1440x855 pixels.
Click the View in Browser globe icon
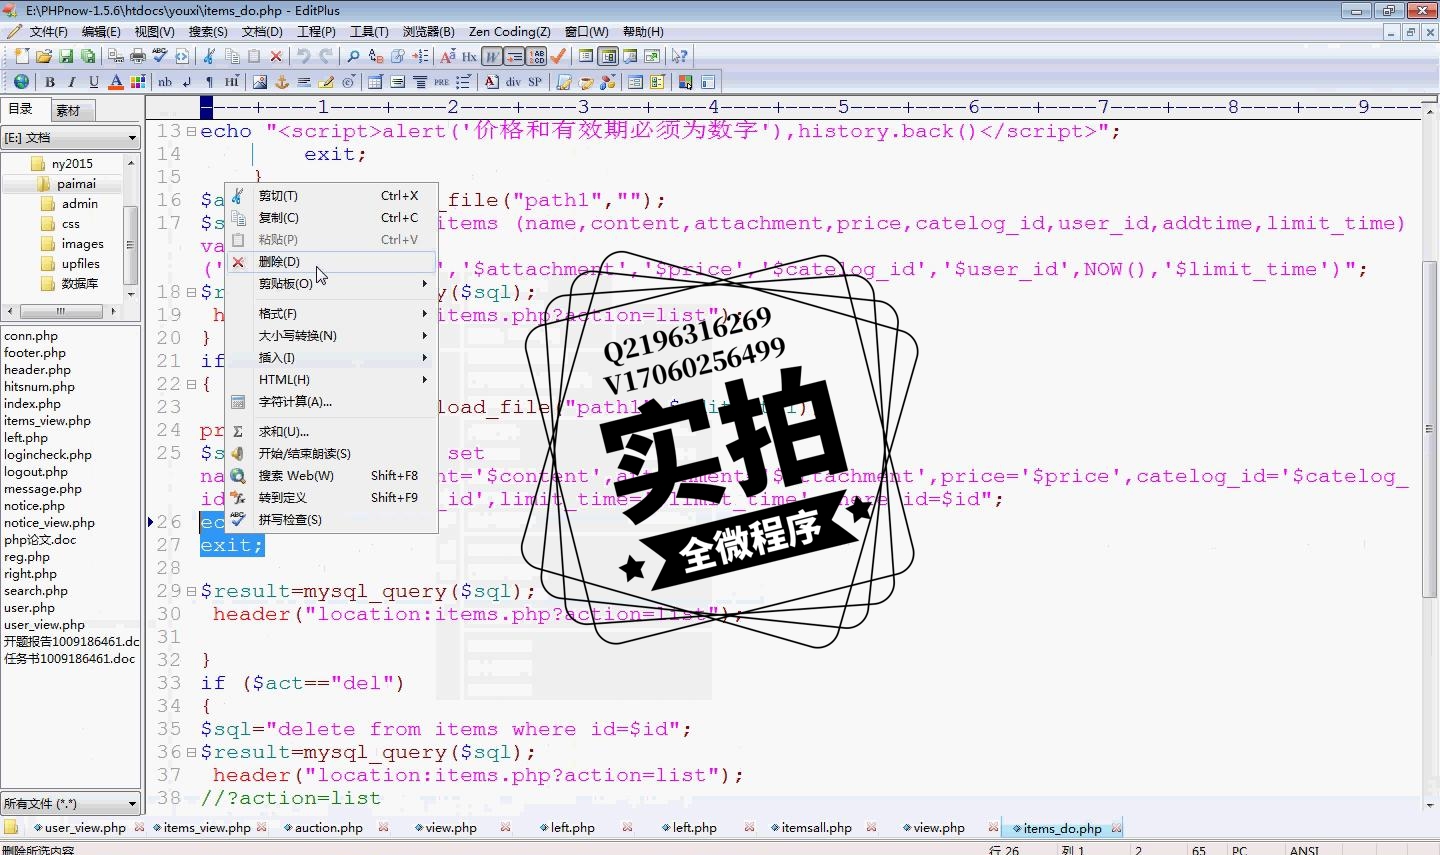(21, 81)
